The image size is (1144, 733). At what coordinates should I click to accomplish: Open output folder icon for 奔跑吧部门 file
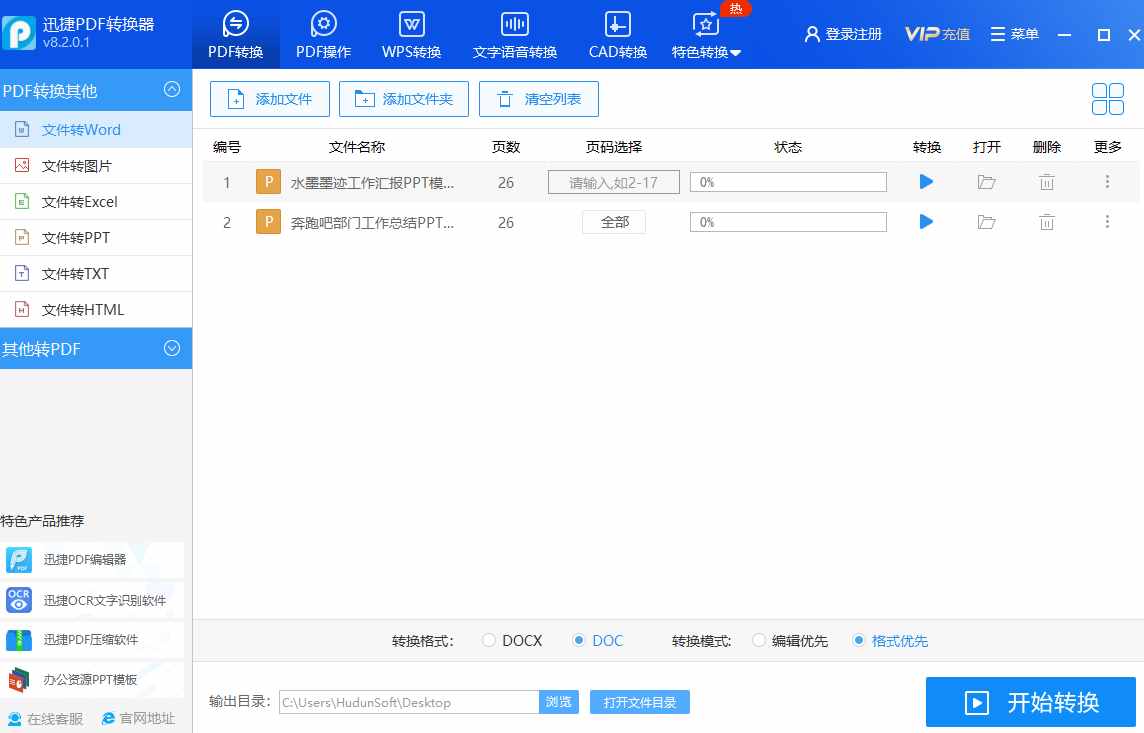point(986,222)
